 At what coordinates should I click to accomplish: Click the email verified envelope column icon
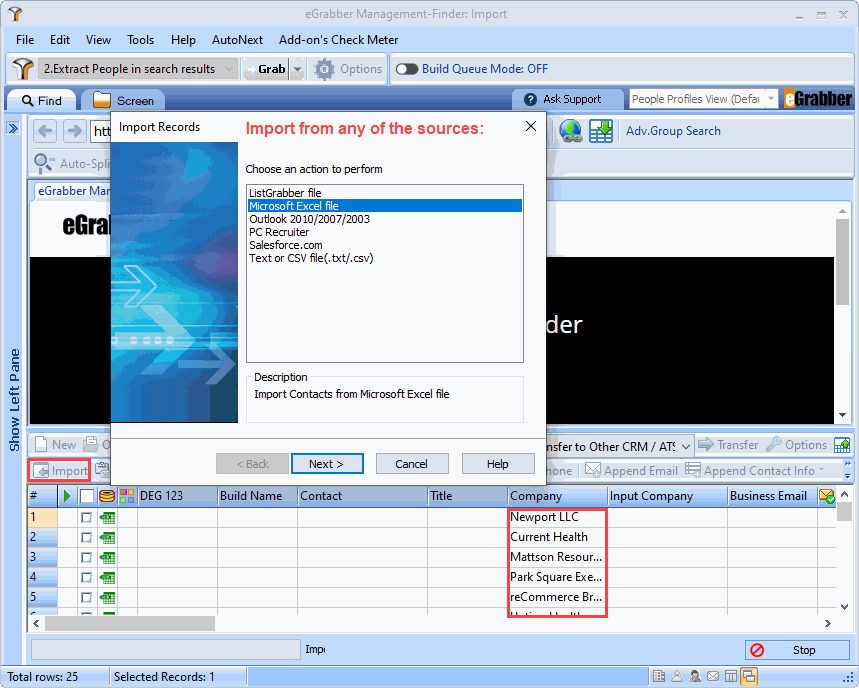coord(827,496)
